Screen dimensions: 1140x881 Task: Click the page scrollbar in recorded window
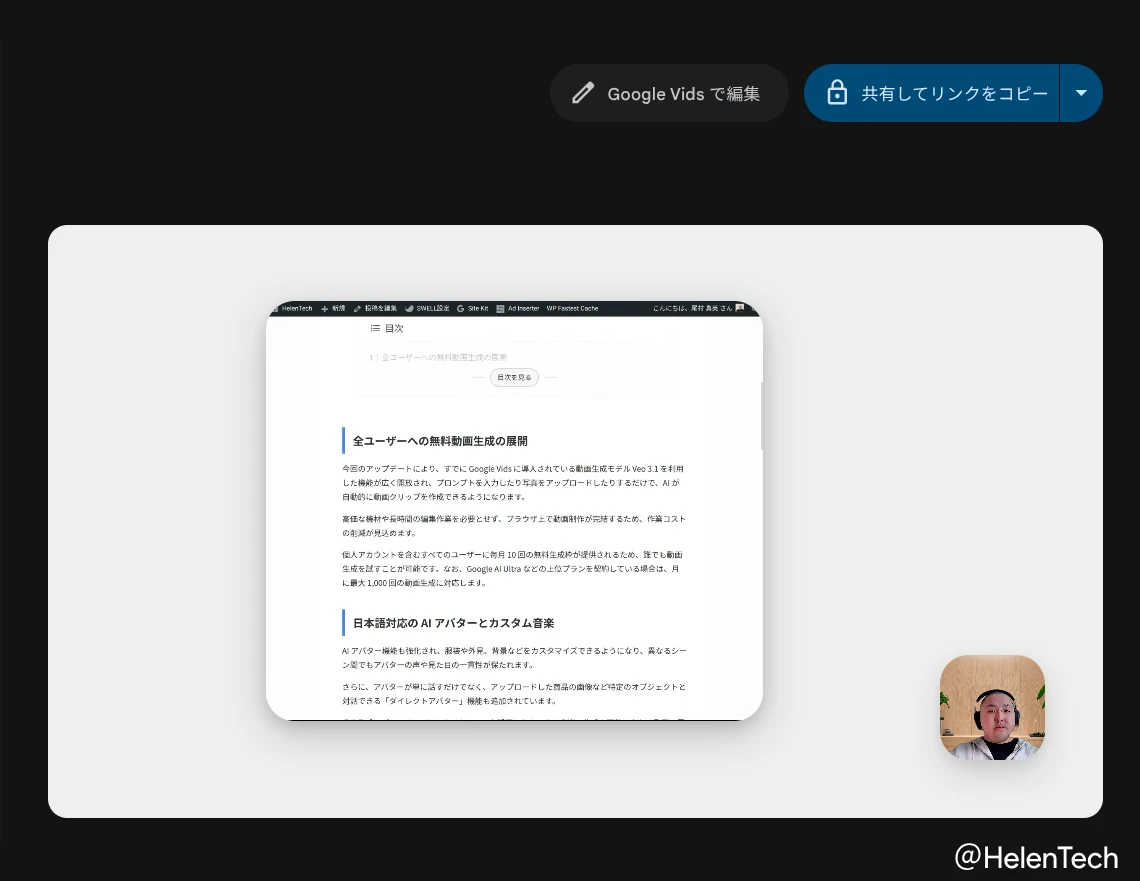(x=760, y=415)
